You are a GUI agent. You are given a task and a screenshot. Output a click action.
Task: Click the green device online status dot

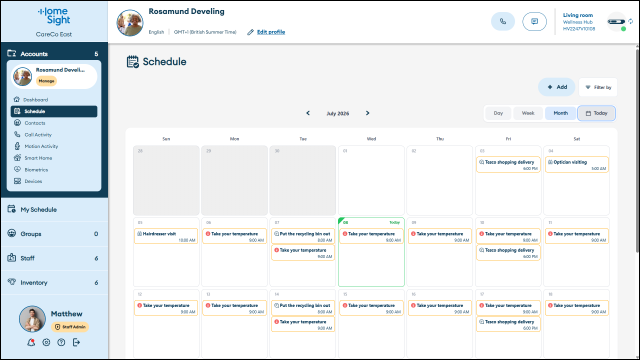coord(623,29)
